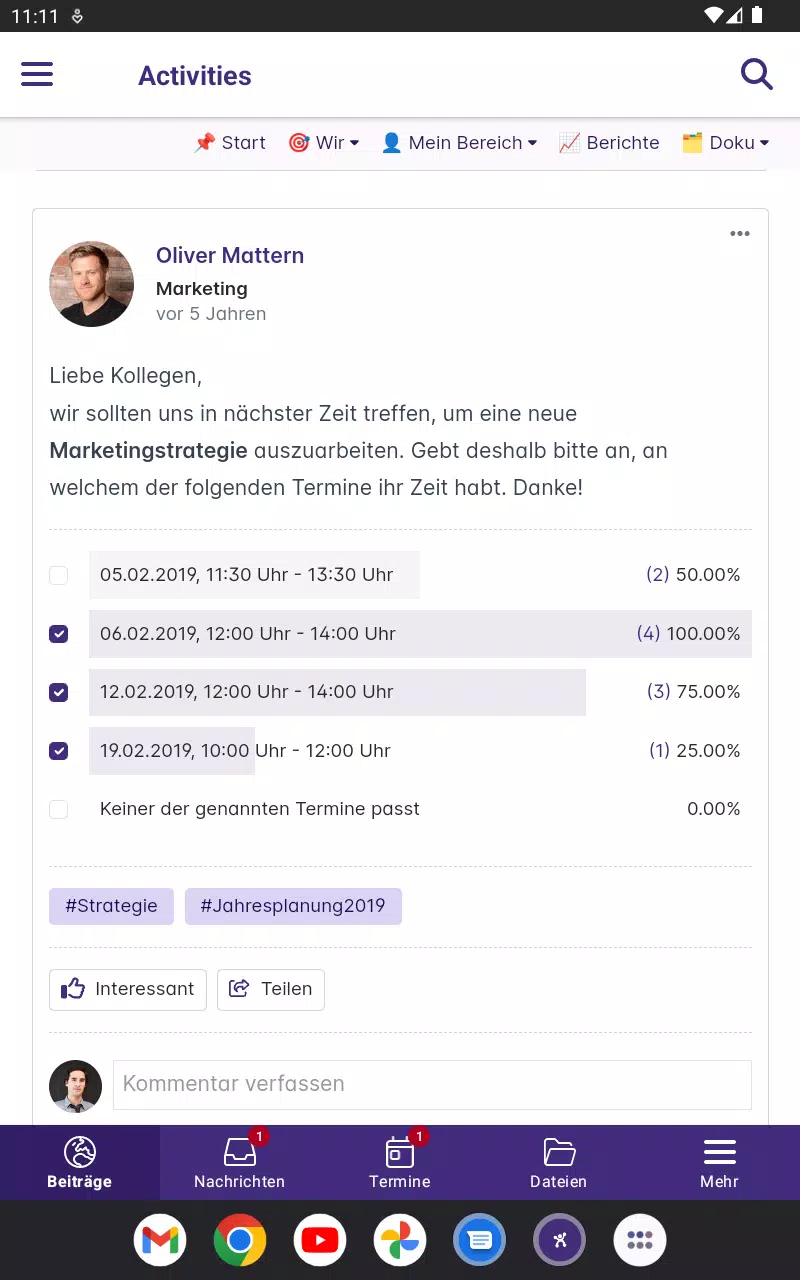The image size is (800, 1280).
Task: Open the hamburger menu icon
Action: click(37, 75)
